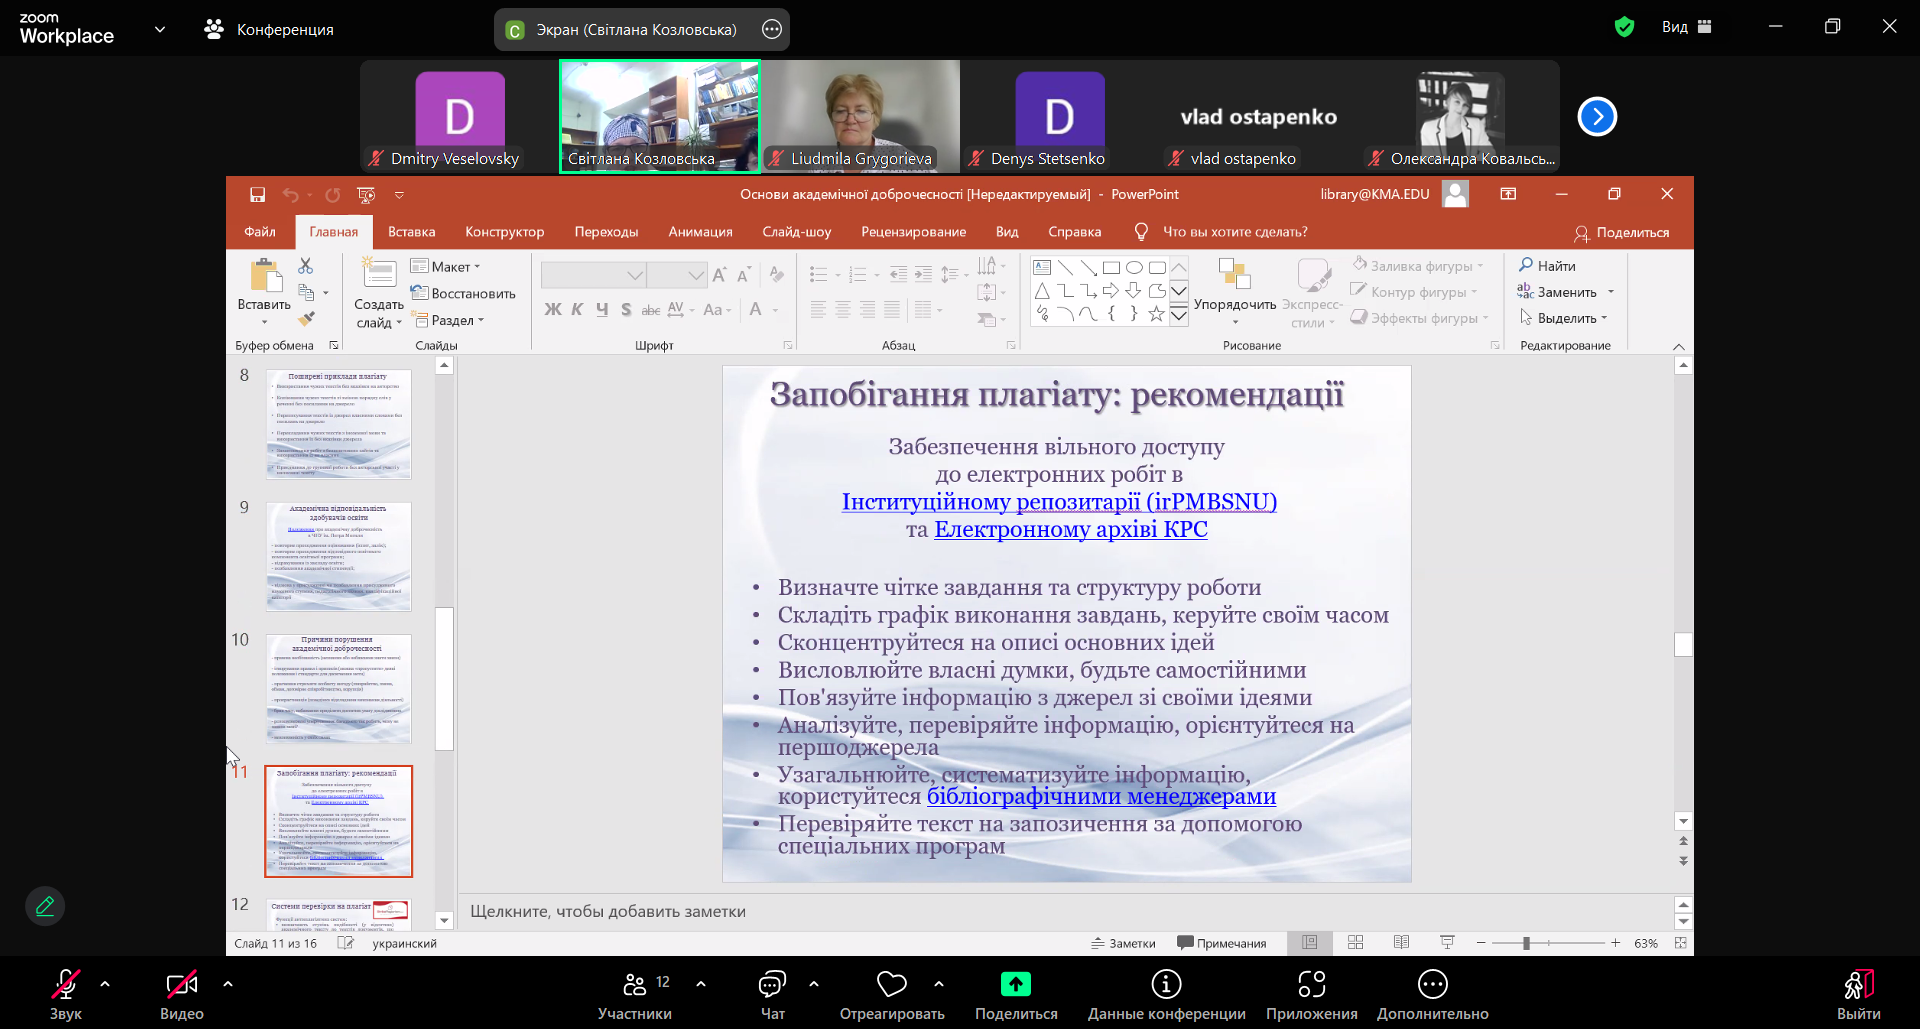The width and height of the screenshot is (1920, 1030).
Task: Open the Zoom Workplace dropdown arrow
Action: 160,29
